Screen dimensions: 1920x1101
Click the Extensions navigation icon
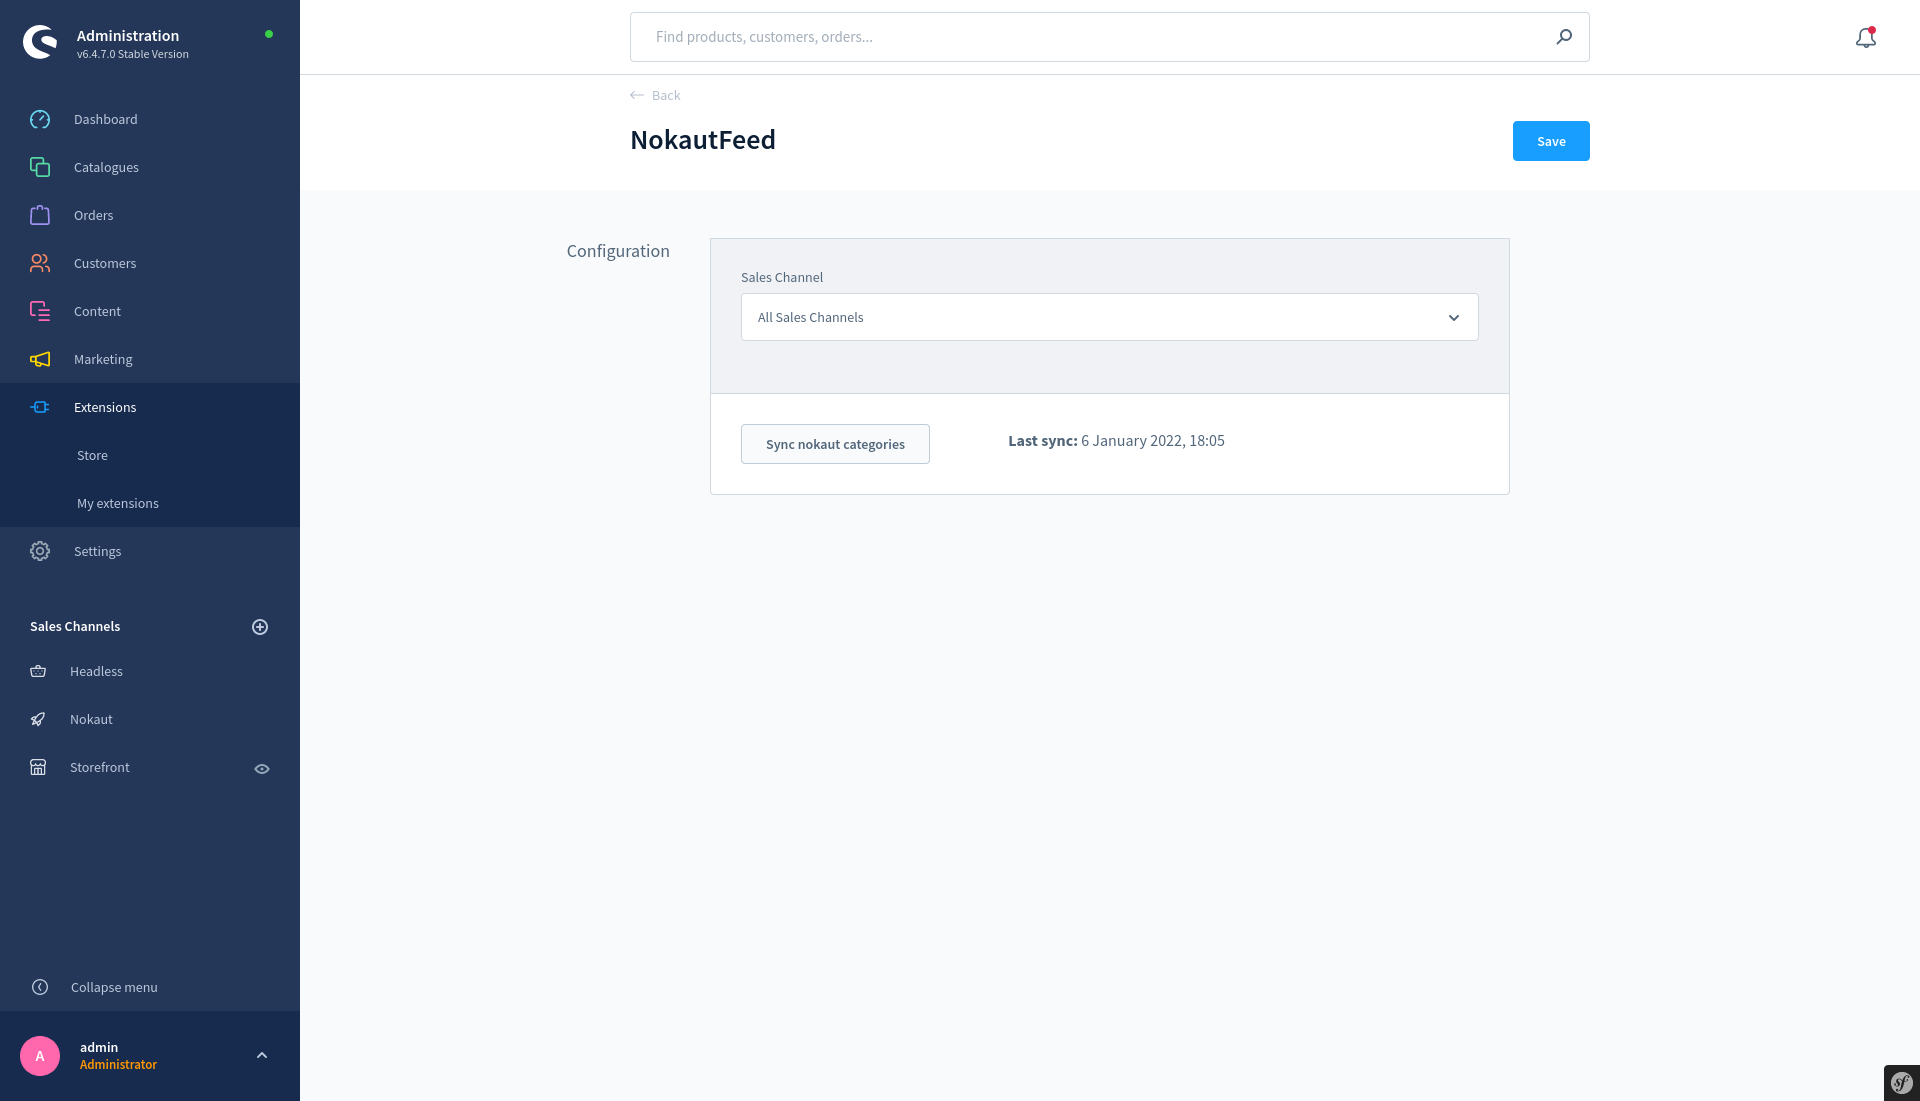pos(40,406)
